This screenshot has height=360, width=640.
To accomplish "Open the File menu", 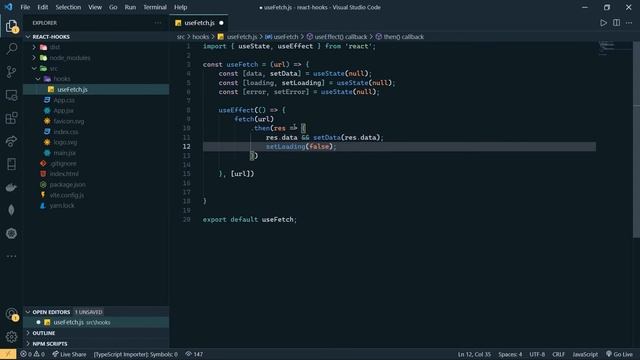I will pyautogui.click(x=25, y=7).
